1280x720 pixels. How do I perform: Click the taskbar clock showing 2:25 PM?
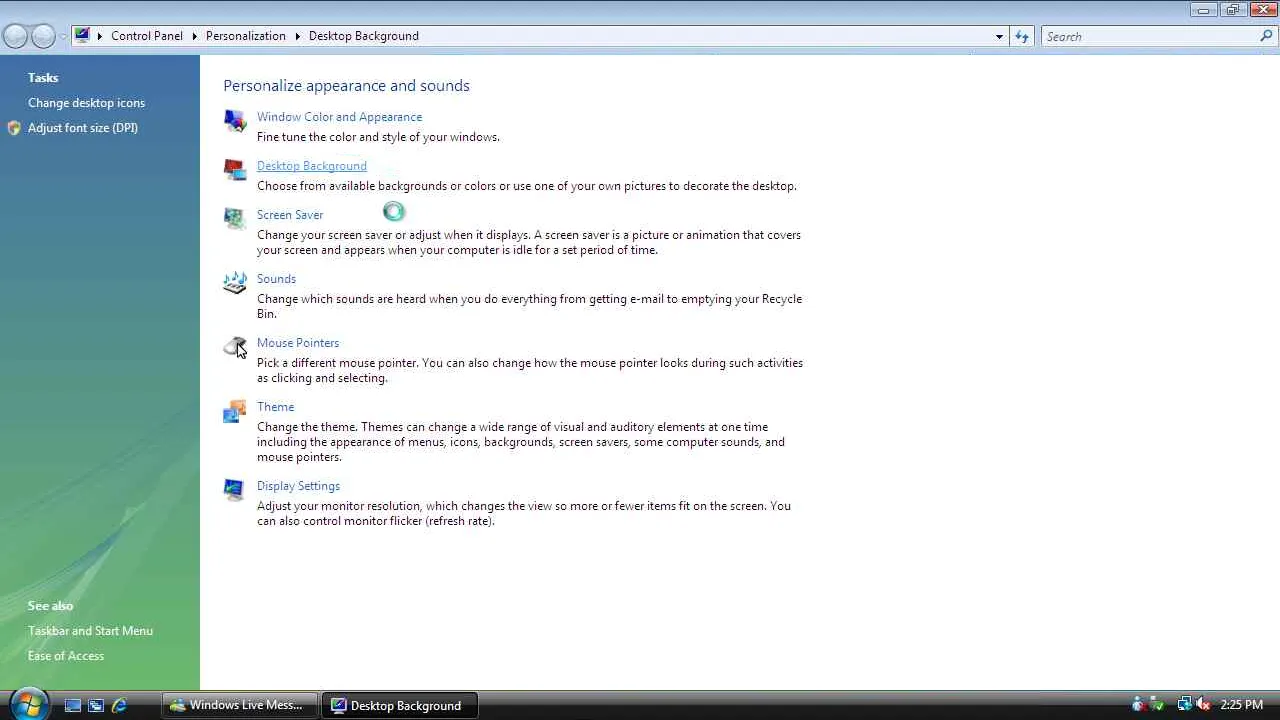coord(1242,705)
